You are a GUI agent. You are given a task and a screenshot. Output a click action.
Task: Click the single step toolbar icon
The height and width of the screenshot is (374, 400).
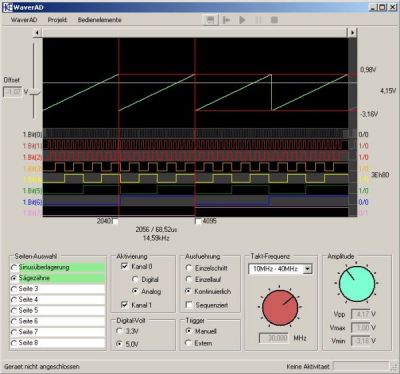pyautogui.click(x=226, y=20)
